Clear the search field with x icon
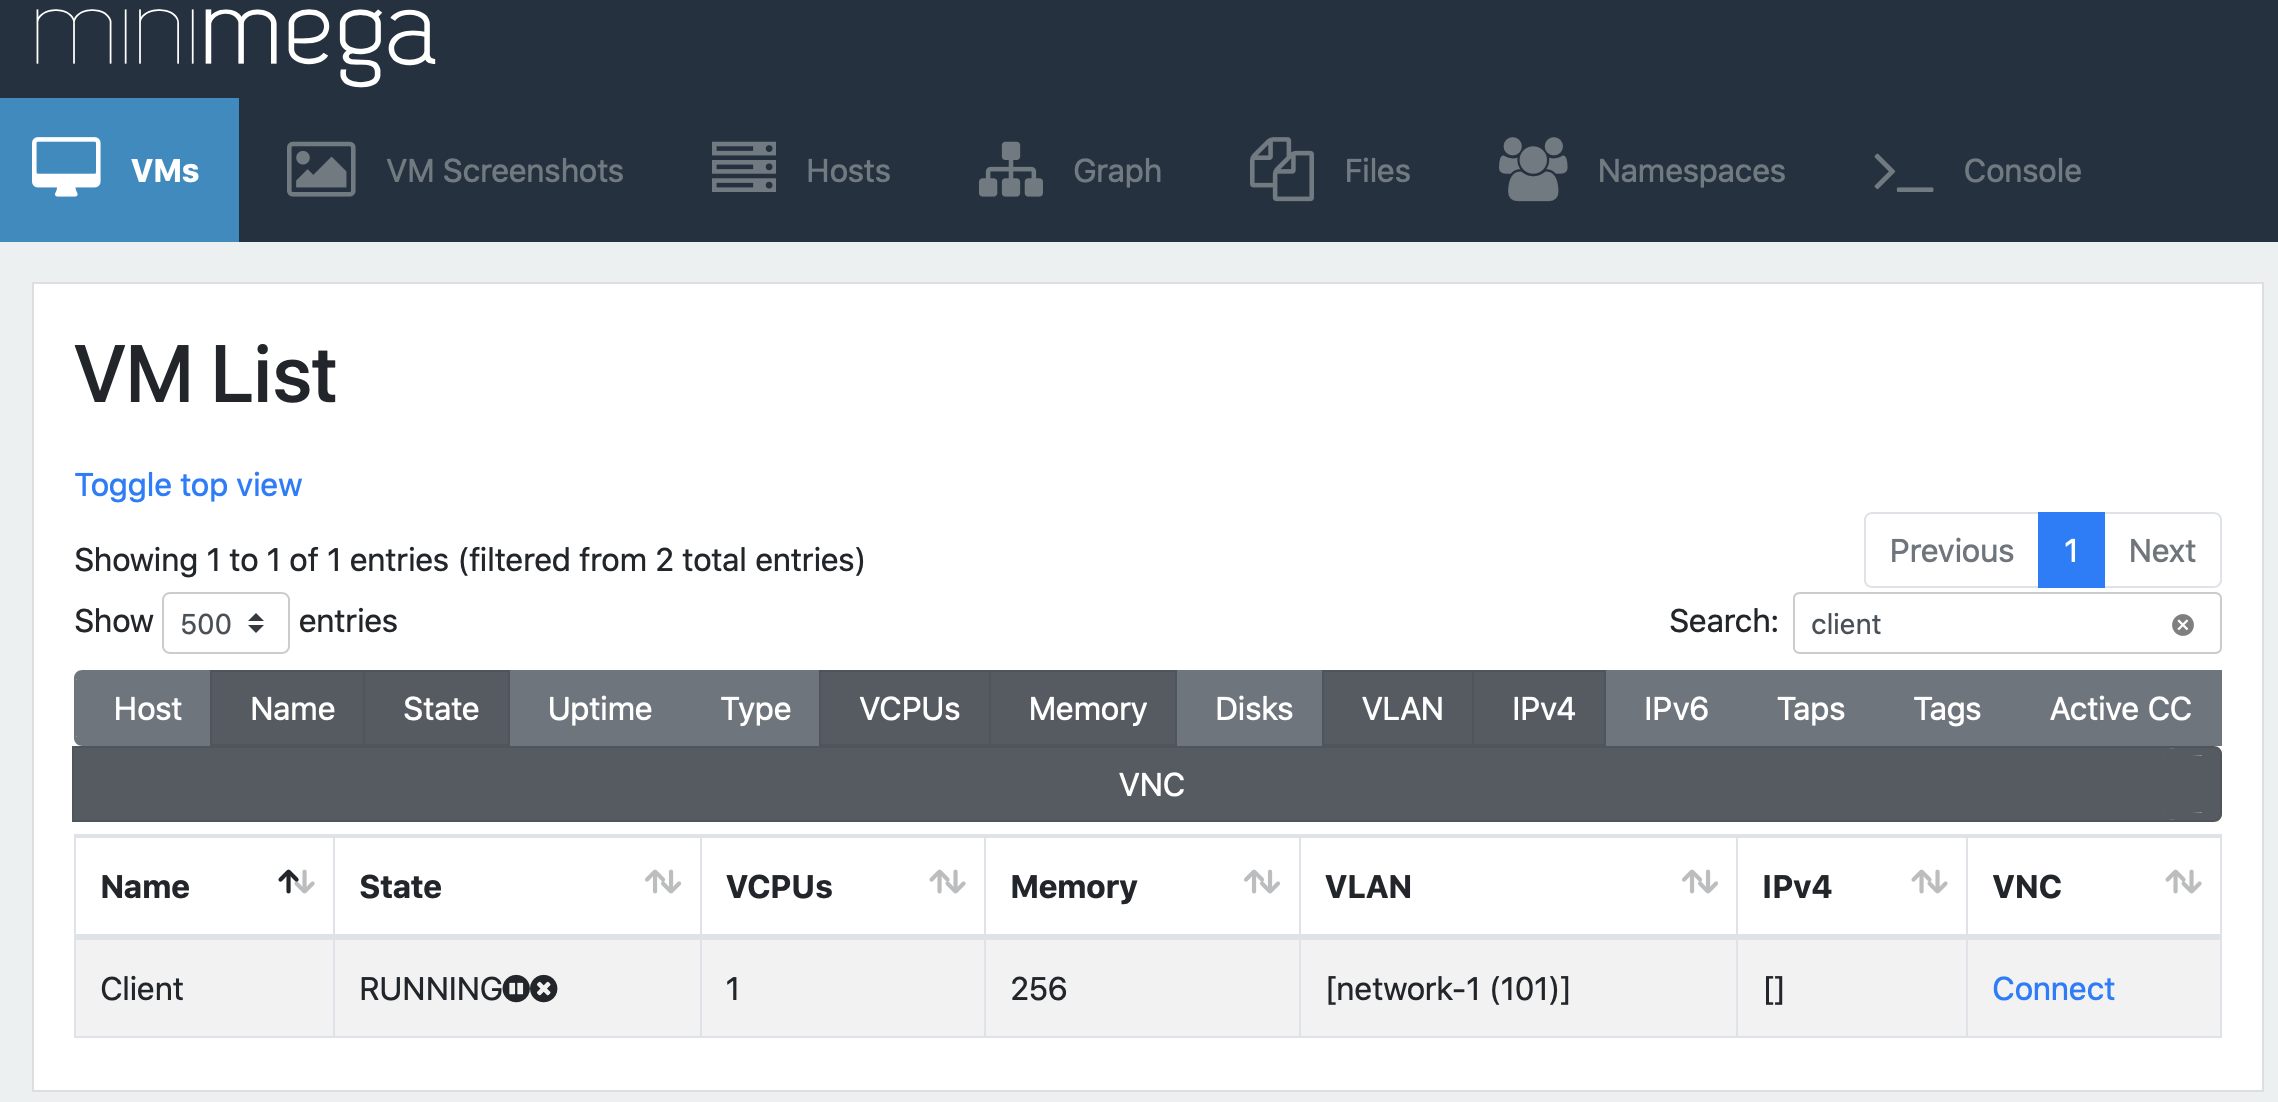 2183,625
